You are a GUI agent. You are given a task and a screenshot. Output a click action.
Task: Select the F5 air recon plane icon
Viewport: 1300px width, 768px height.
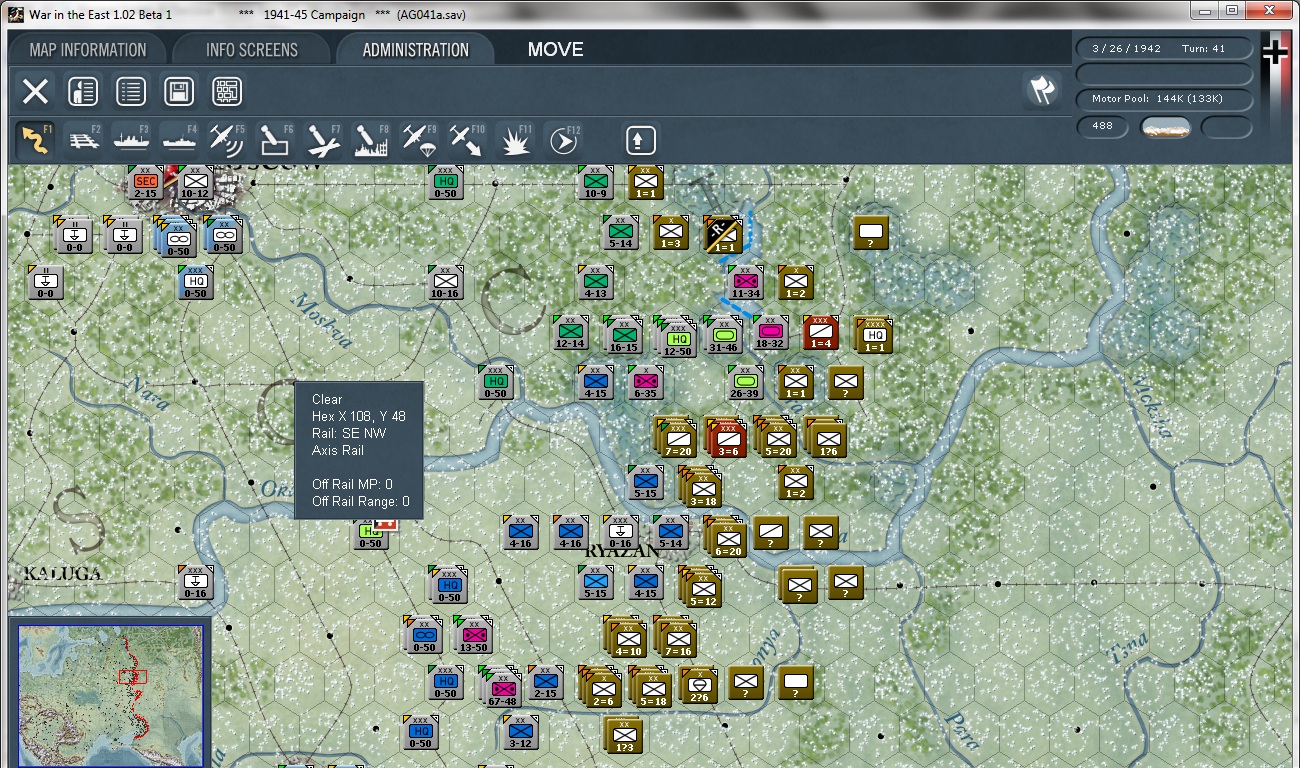click(227, 140)
